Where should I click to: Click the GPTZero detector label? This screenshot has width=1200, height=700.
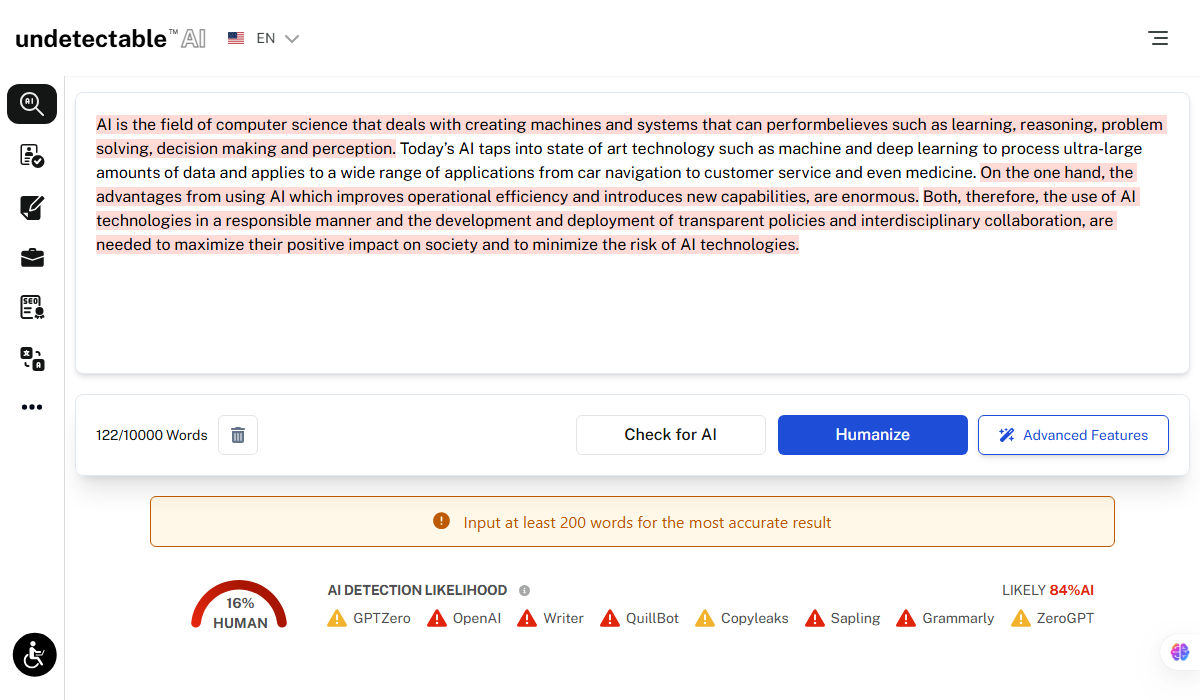382,618
